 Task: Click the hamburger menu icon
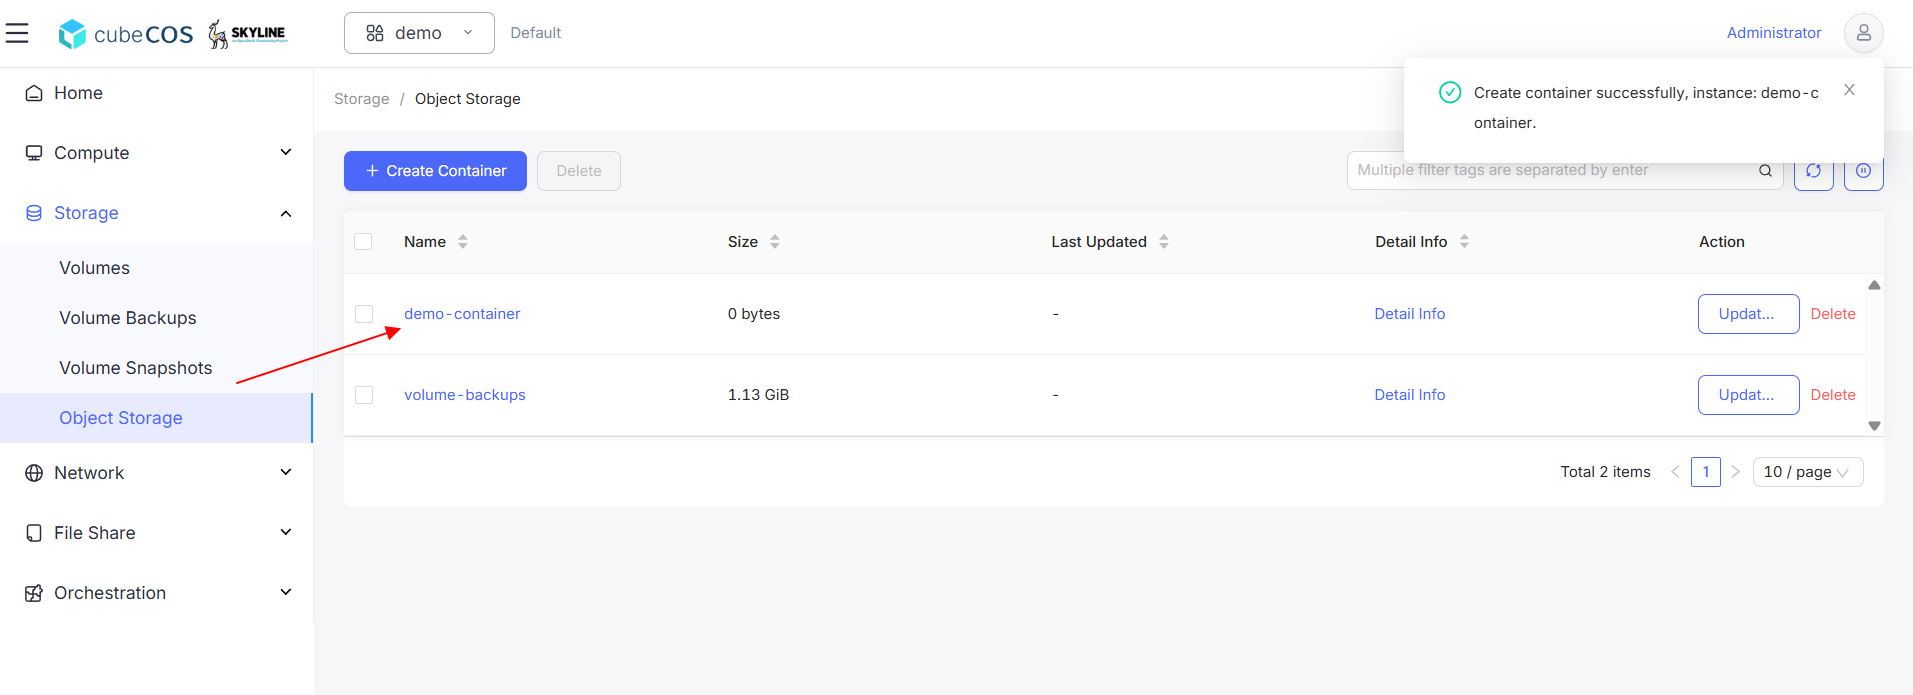[x=17, y=33]
